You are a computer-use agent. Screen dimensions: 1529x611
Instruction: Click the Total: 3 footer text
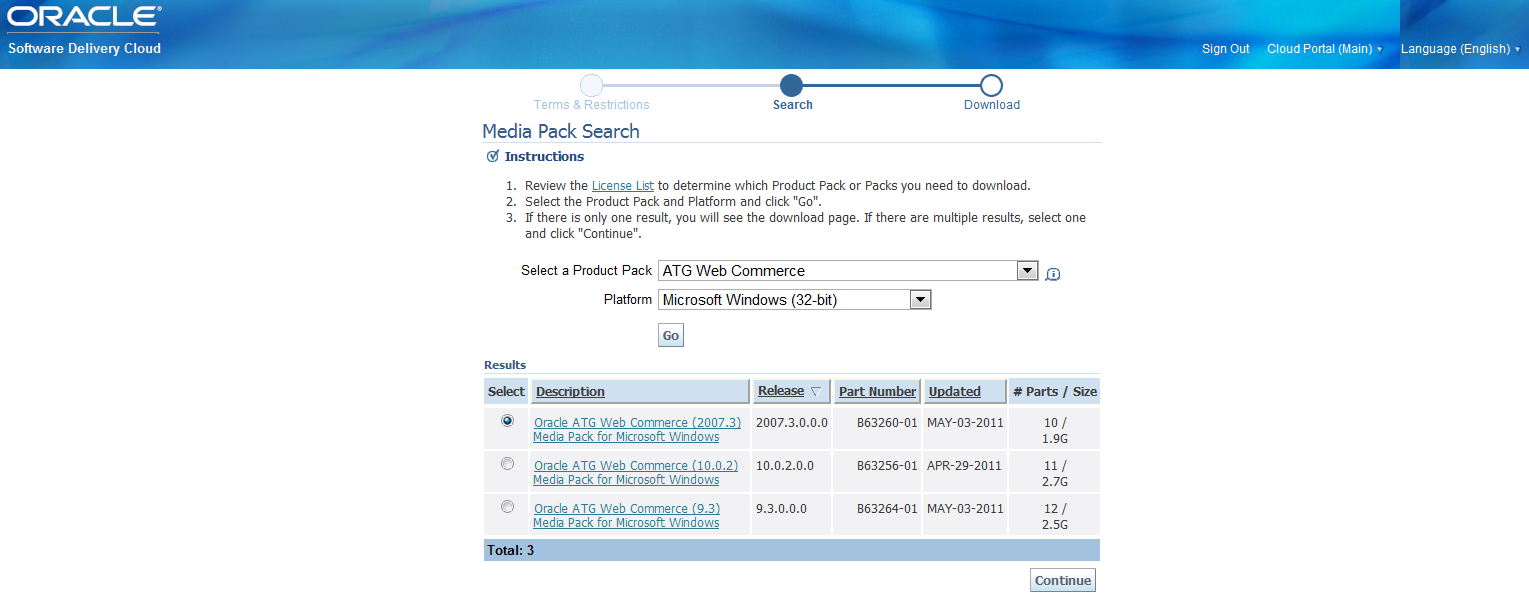point(510,551)
